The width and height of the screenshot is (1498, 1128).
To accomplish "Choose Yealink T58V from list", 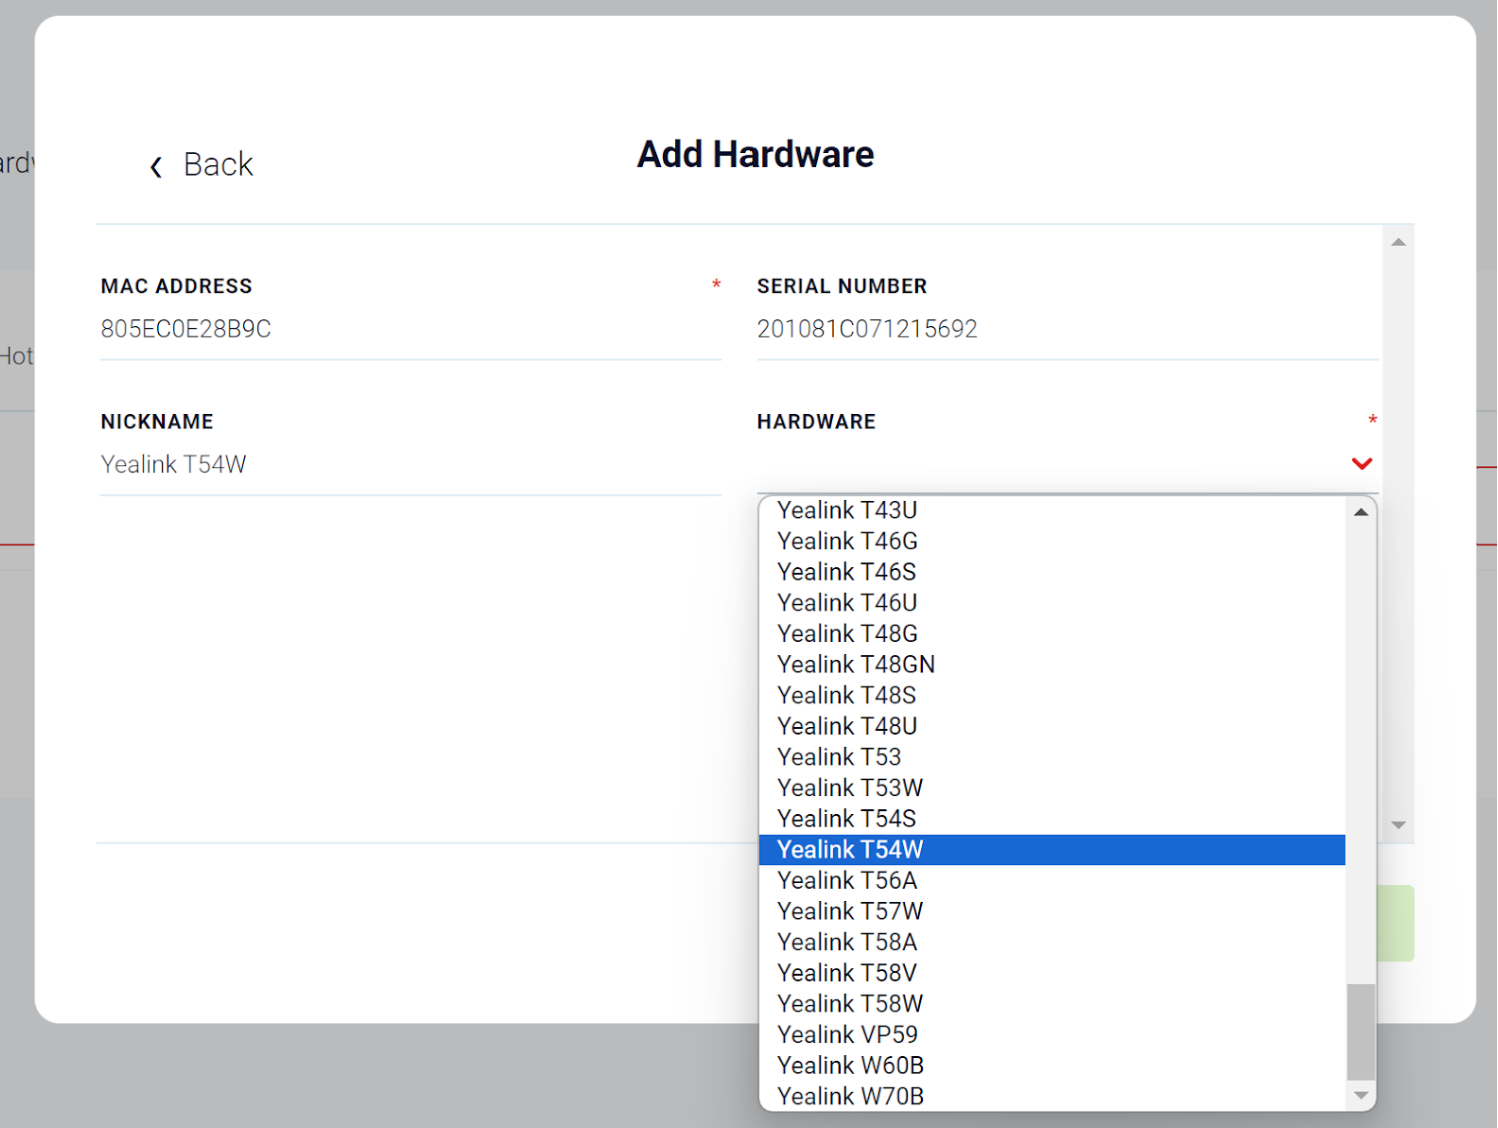I will coord(1052,973).
